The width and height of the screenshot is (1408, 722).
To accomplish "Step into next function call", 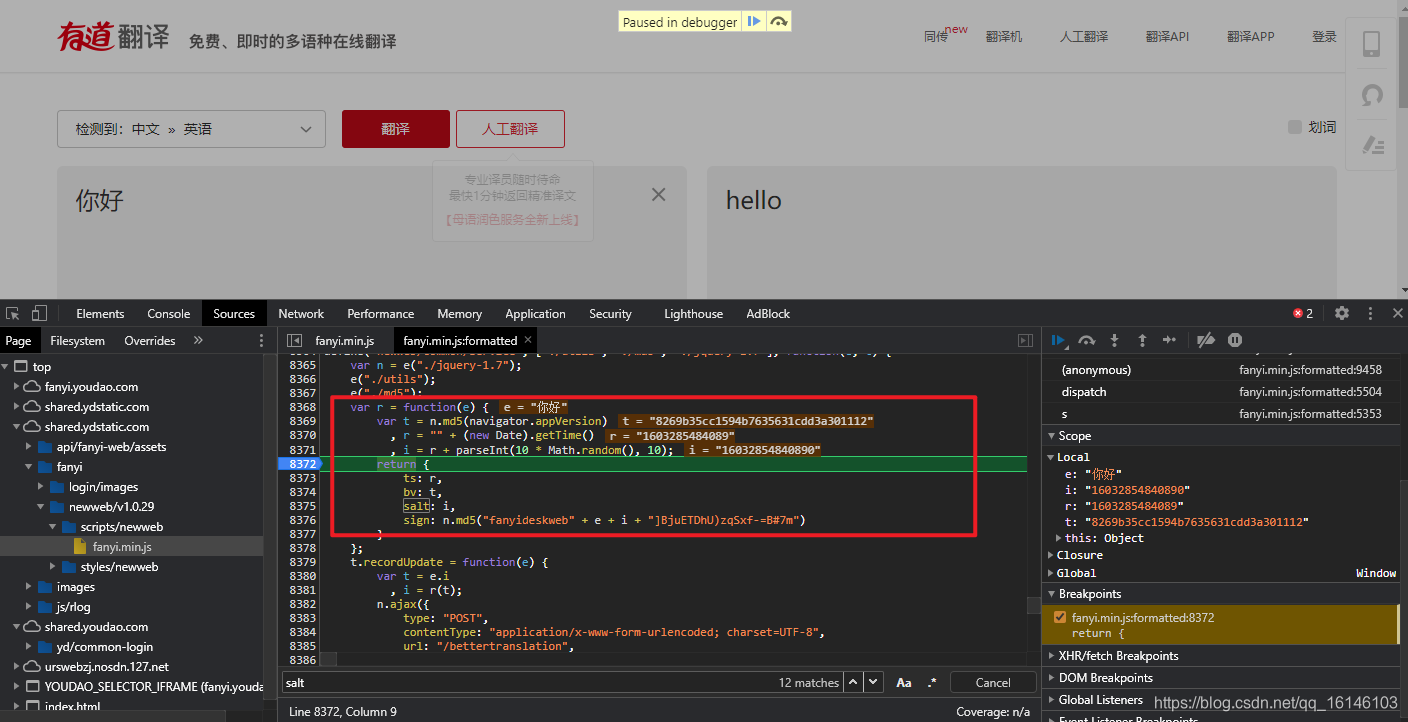I will coord(1115,340).
